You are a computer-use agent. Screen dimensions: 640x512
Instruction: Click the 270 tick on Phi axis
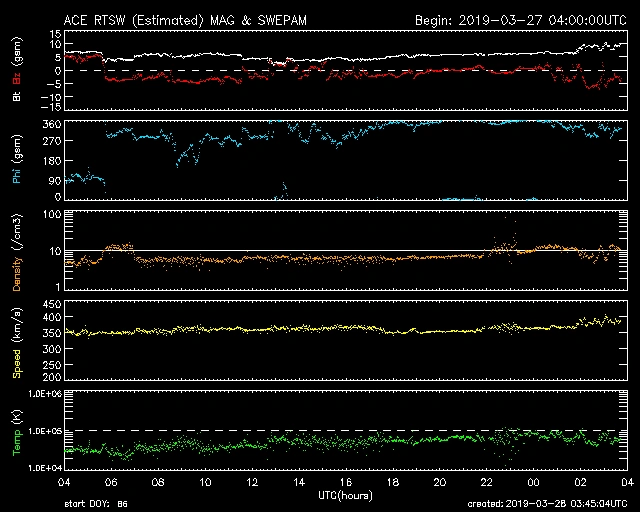tap(52, 141)
